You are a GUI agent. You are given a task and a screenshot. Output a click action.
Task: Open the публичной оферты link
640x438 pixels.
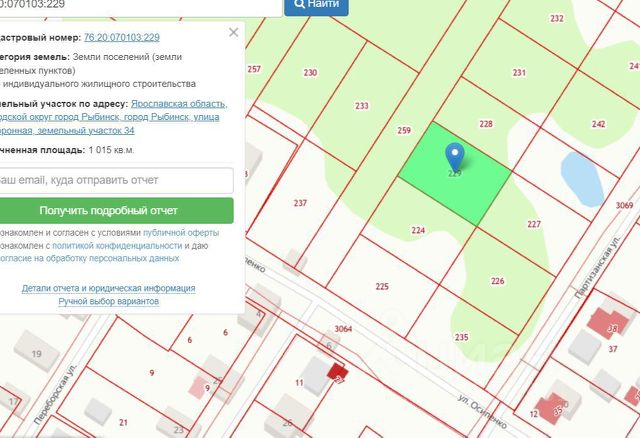tap(181, 233)
